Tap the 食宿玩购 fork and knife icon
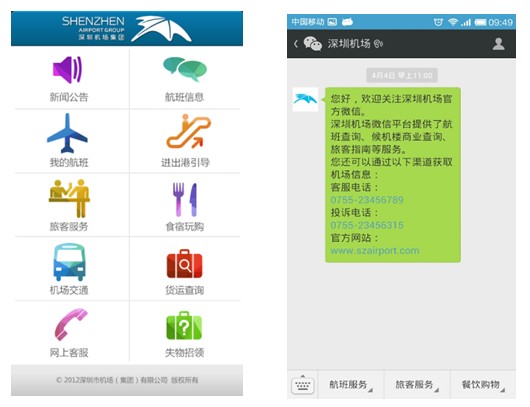The width and height of the screenshot is (530, 407). point(185,200)
